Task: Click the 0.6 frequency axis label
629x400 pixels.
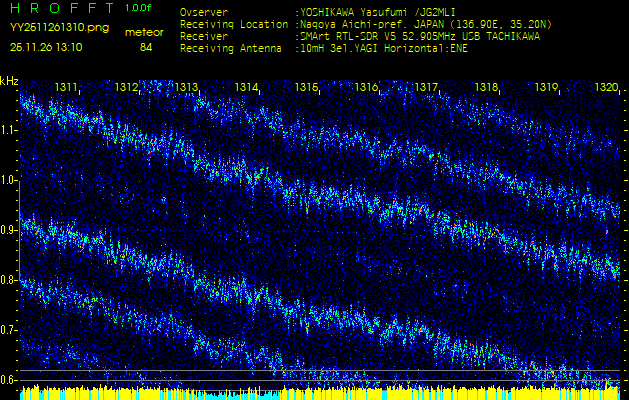Action: coord(10,380)
